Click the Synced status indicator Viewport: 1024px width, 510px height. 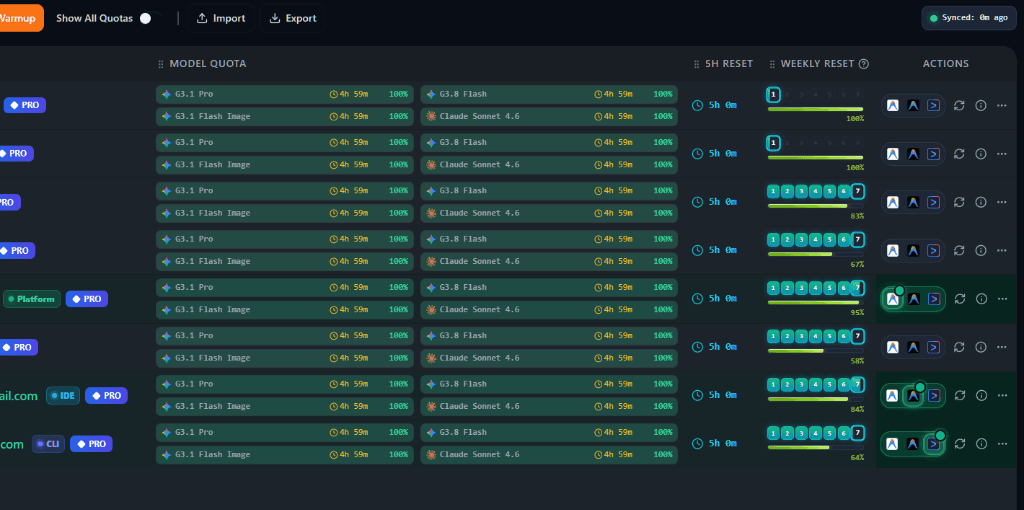pyautogui.click(x=969, y=18)
